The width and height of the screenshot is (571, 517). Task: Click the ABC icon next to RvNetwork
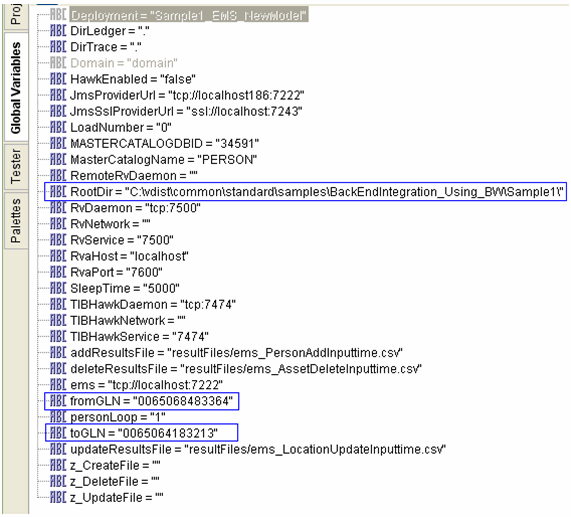(58, 224)
